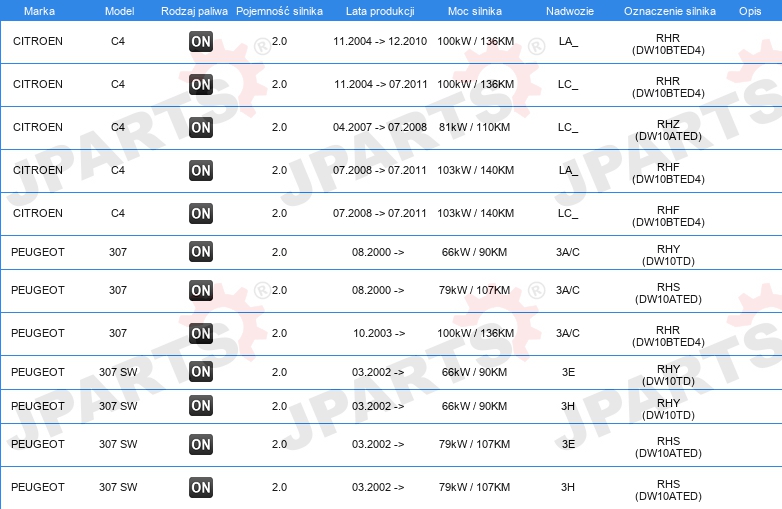Click the 3H body cell in 79kW SW row
This screenshot has width=782, height=509.
pyautogui.click(x=568, y=487)
